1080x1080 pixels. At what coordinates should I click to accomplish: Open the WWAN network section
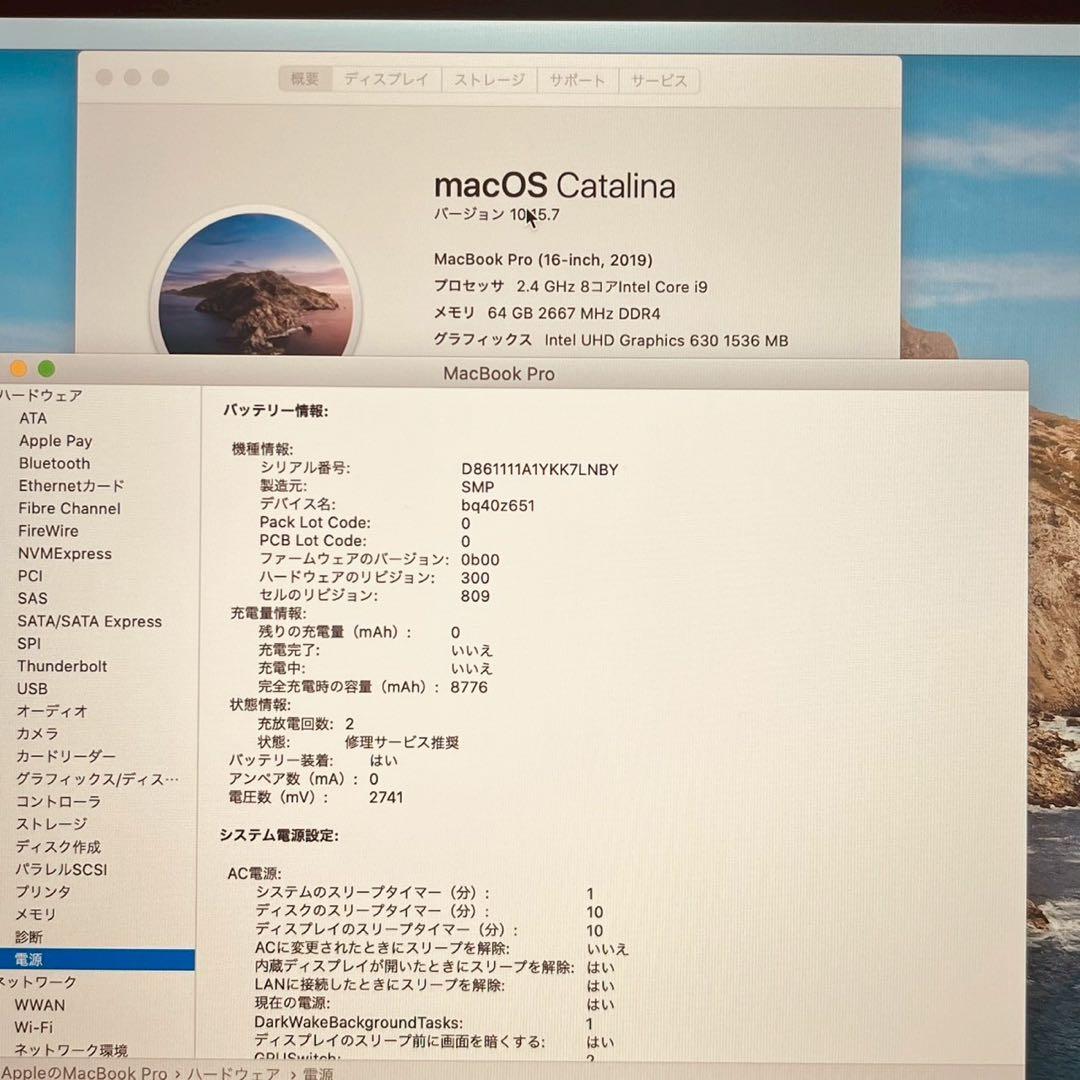coord(45,1004)
